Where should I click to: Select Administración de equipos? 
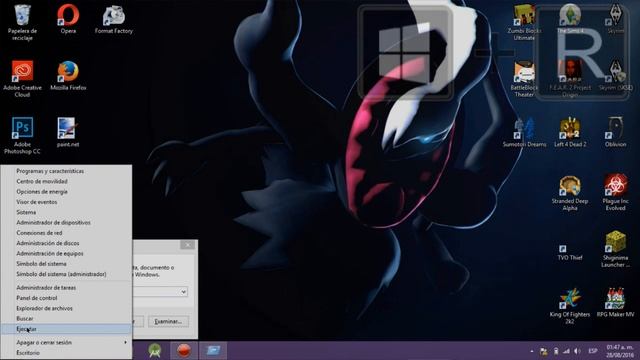tap(66, 253)
